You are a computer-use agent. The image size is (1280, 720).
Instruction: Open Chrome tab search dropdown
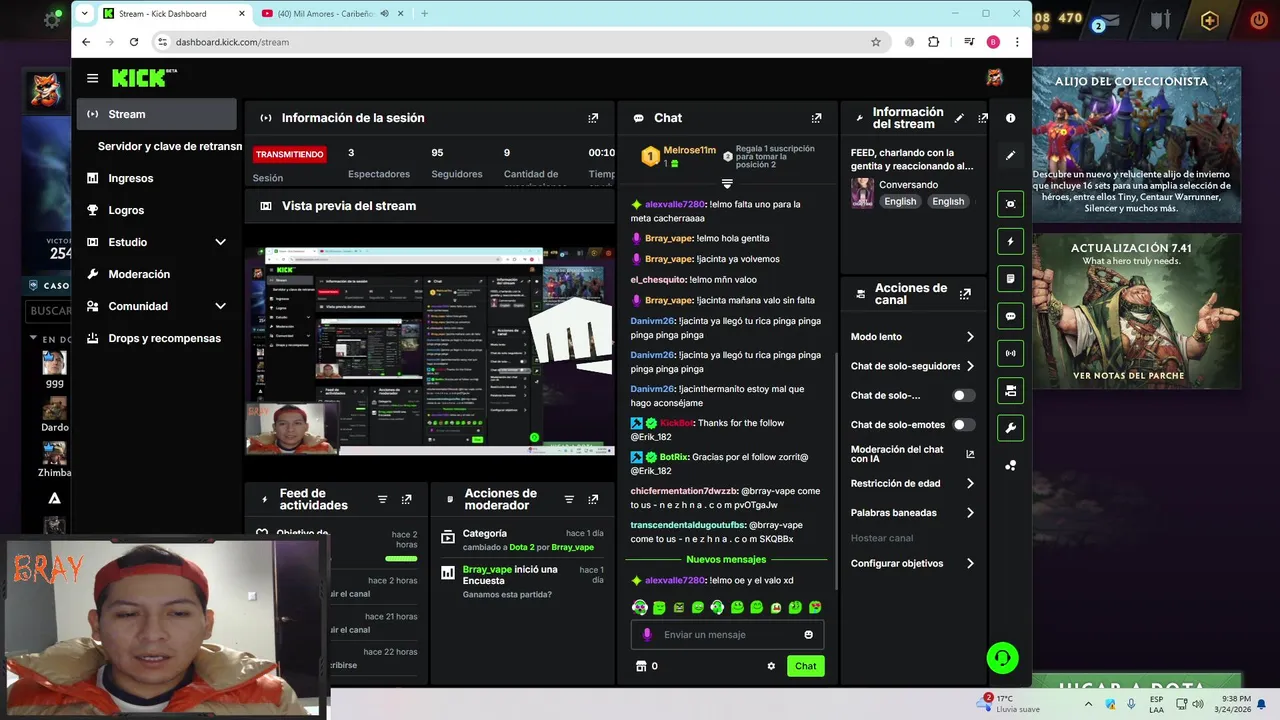[x=84, y=13]
